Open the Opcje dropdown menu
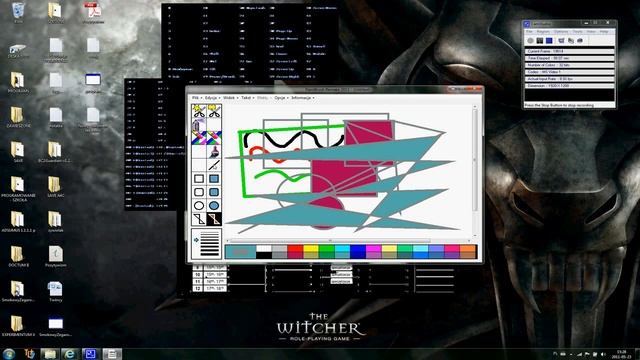 (281, 98)
